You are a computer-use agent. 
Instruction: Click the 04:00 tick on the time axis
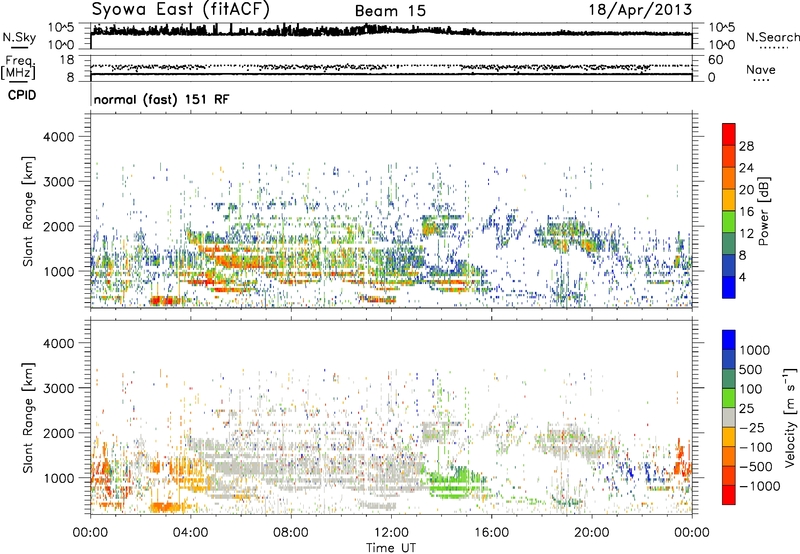point(191,533)
